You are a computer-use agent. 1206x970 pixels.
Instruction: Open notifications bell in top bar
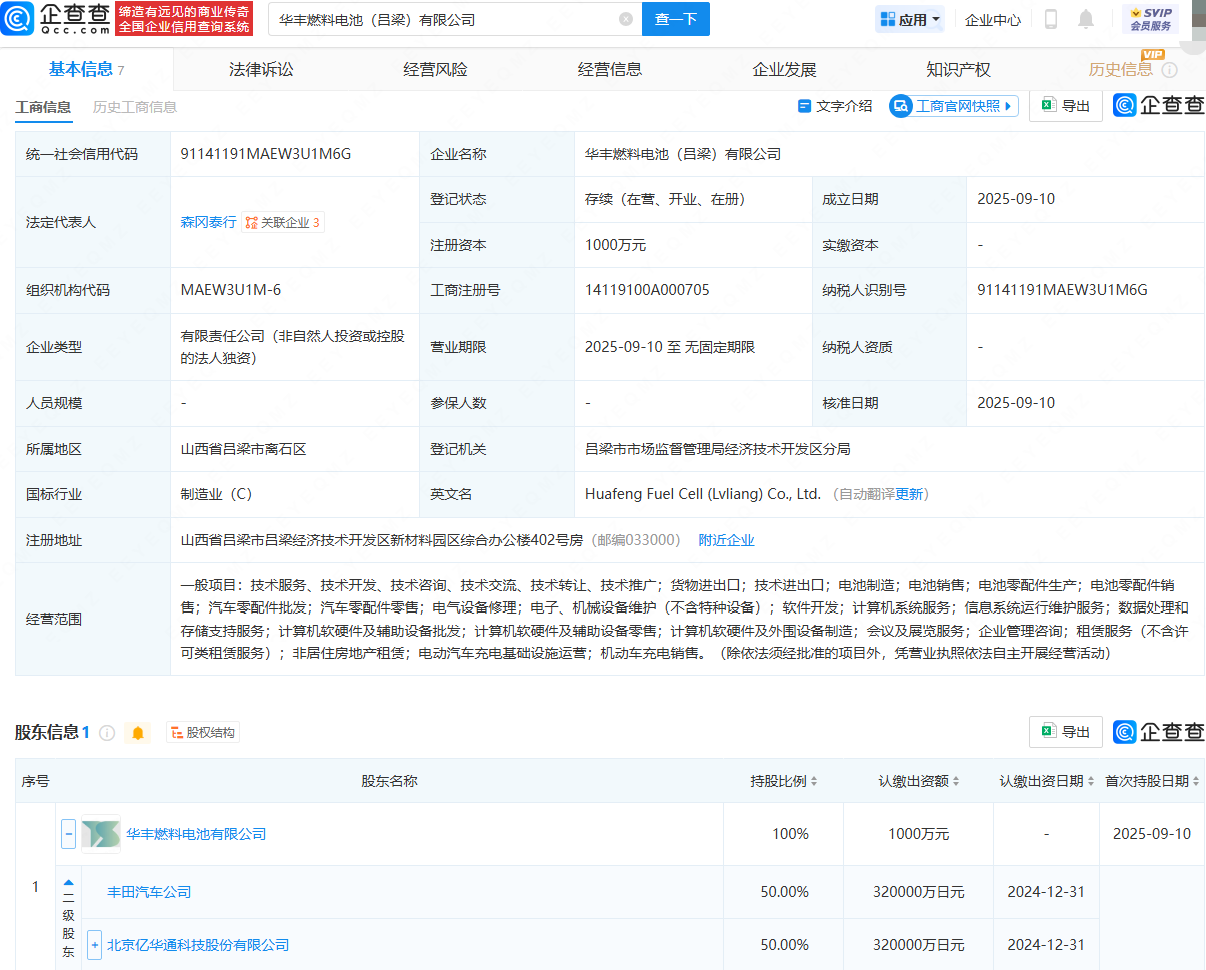pyautogui.click(x=1086, y=19)
